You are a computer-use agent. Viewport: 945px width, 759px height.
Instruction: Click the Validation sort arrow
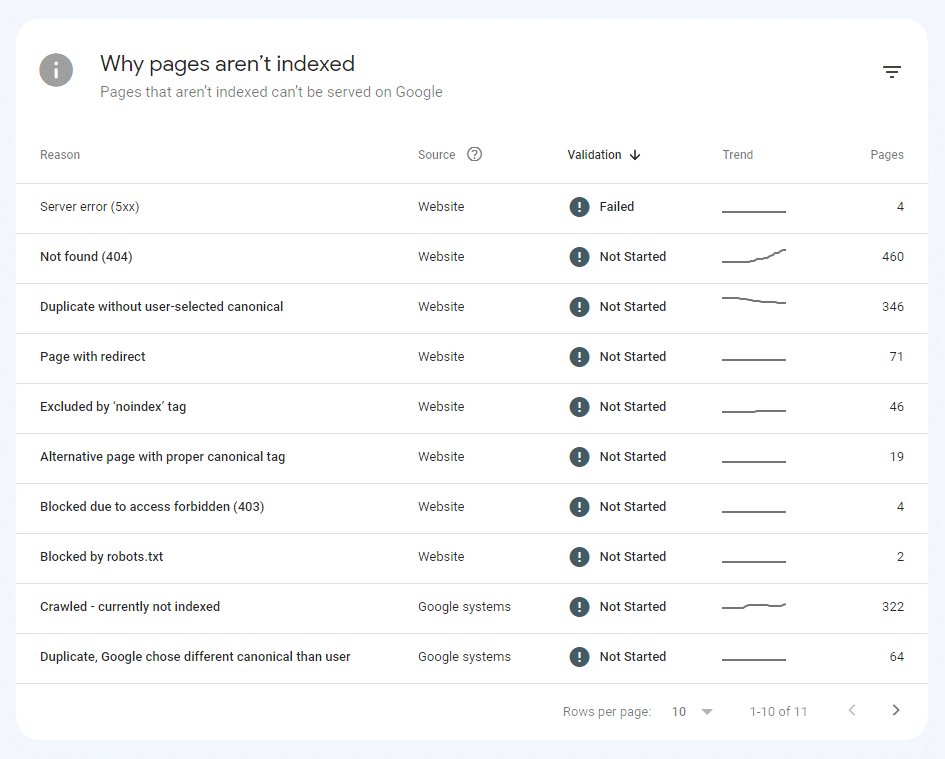(635, 155)
